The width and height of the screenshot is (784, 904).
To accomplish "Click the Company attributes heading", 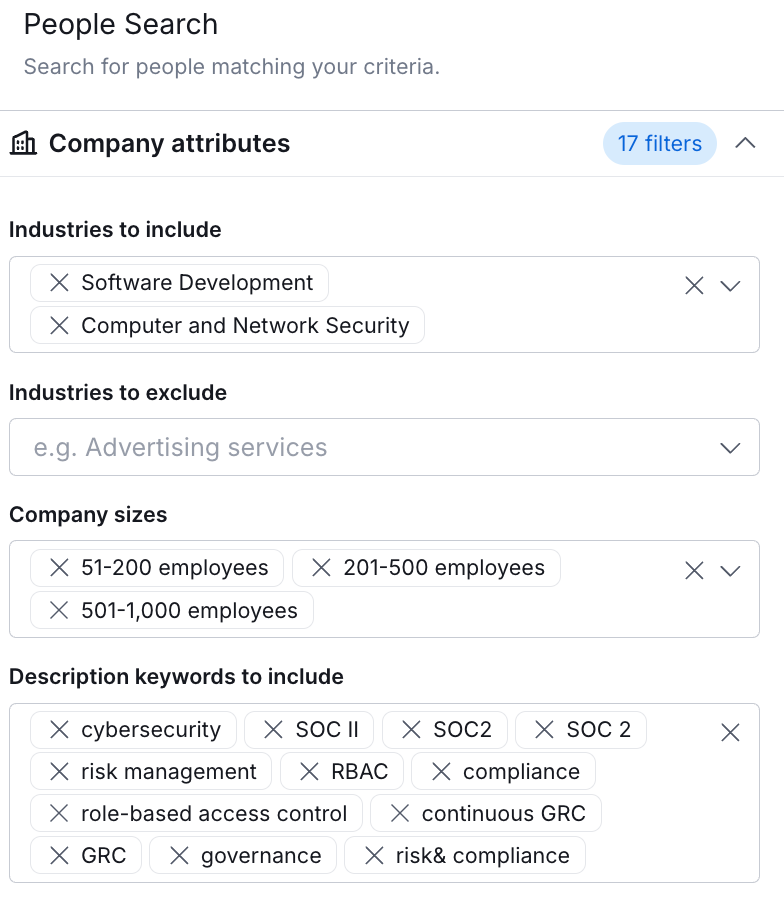I will pos(169,144).
